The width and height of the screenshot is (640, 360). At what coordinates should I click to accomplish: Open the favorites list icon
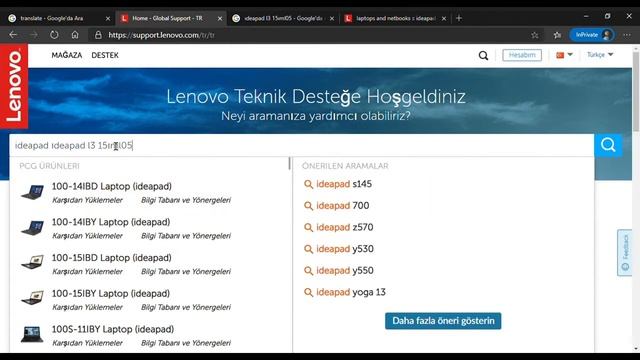pyautogui.click(x=557, y=35)
